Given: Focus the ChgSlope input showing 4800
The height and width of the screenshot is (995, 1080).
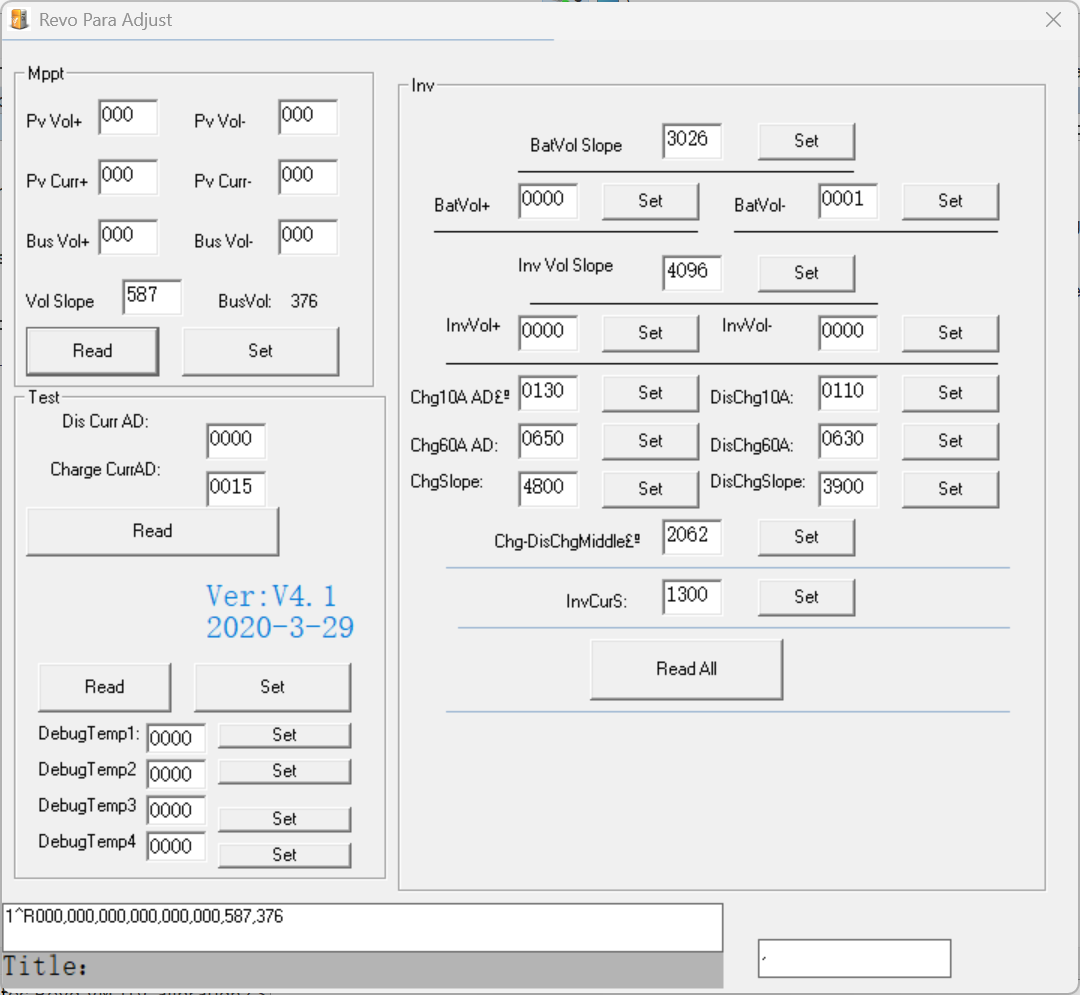Looking at the screenshot, I should [547, 489].
